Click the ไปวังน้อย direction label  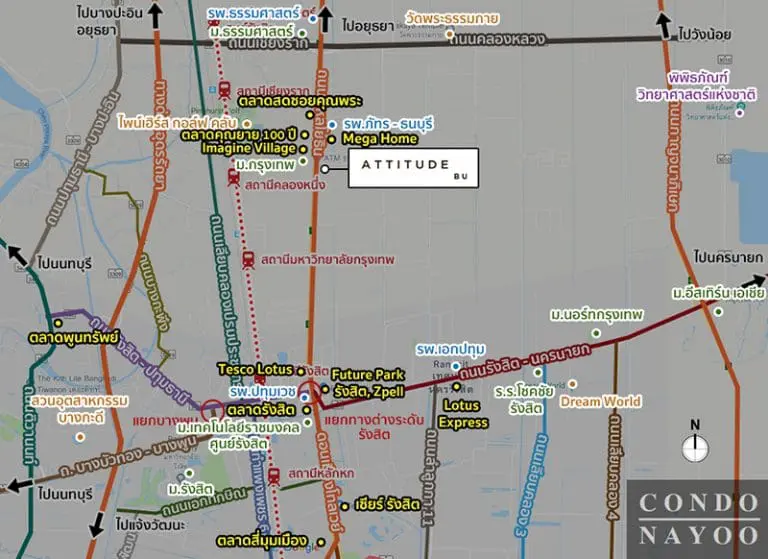[705, 34]
